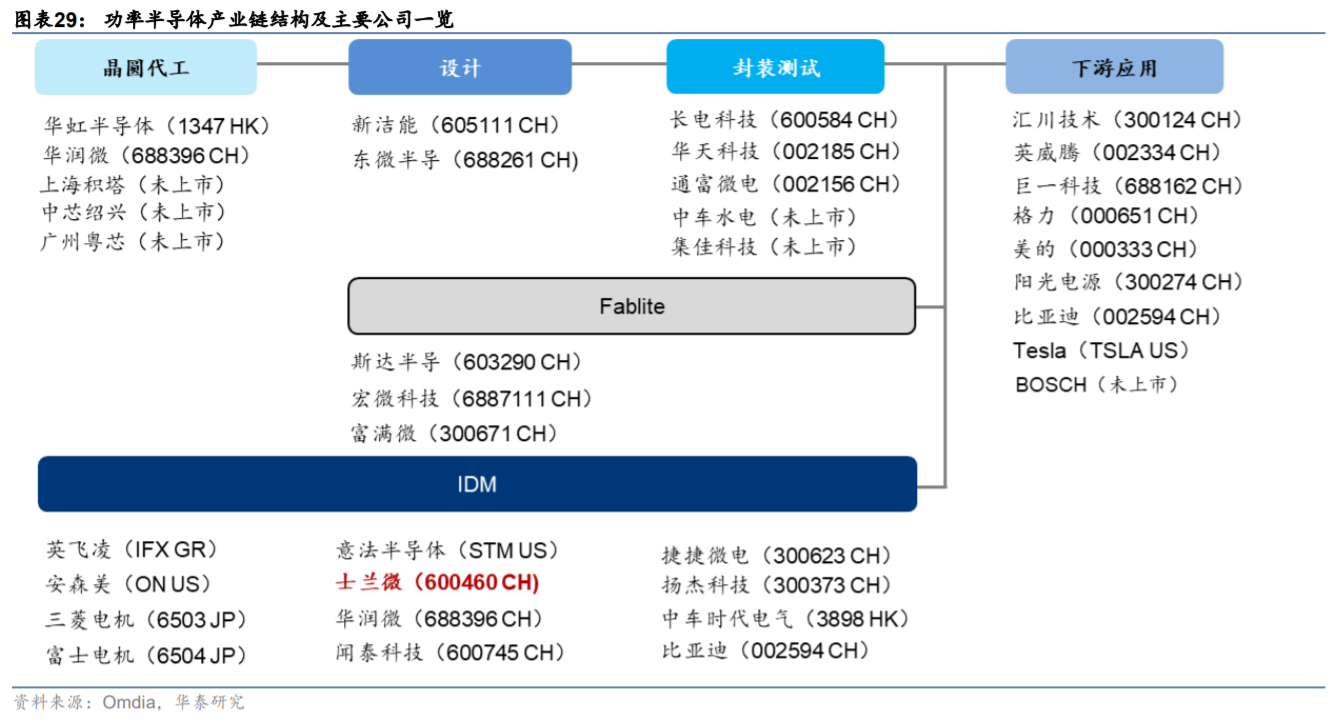Select 意法半导体（STM US）entry

click(448, 551)
